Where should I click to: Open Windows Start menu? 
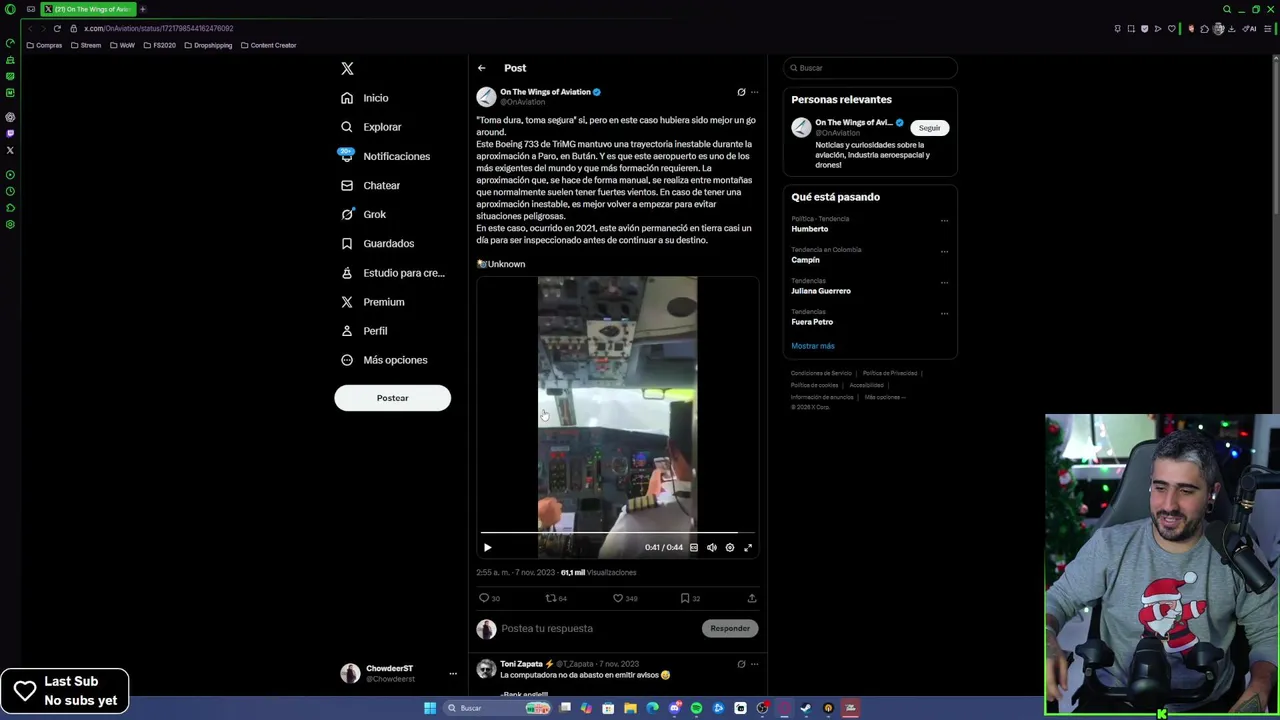pos(430,708)
